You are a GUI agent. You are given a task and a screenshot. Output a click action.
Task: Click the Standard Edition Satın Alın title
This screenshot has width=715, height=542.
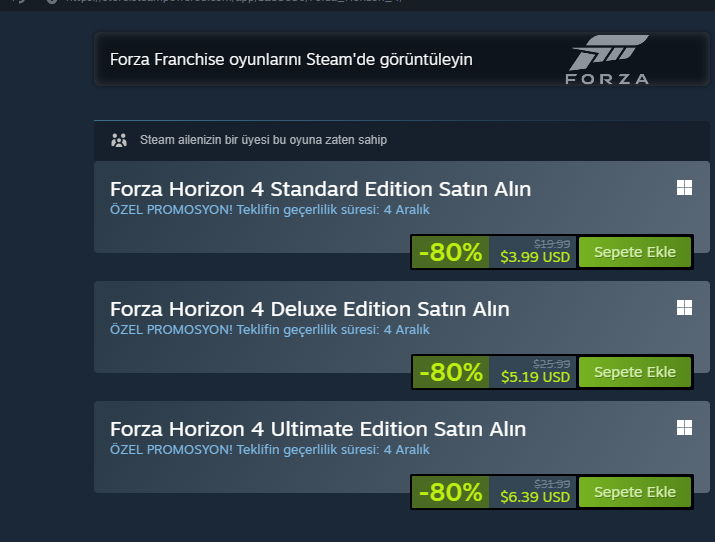[x=320, y=189]
